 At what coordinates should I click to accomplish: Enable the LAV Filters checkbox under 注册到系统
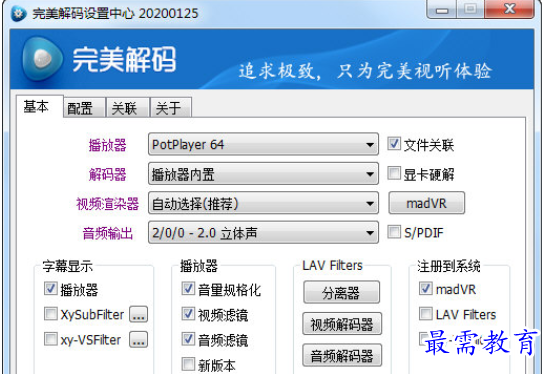[426, 314]
